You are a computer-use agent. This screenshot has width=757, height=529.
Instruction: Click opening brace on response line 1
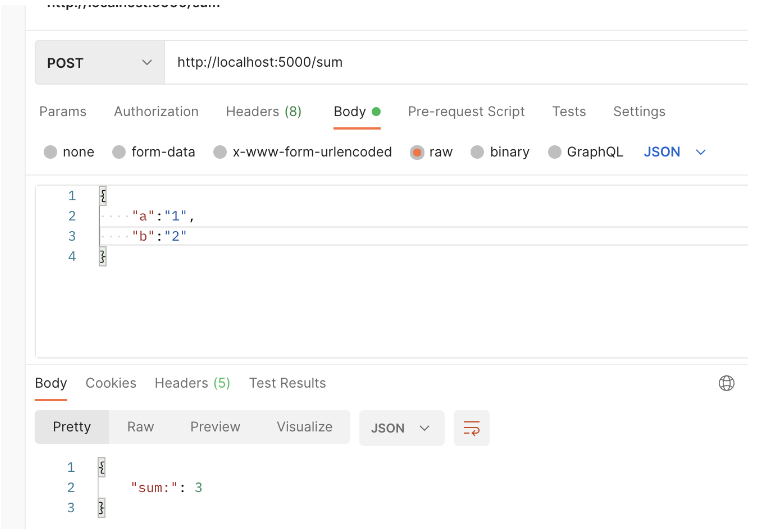click(x=101, y=467)
